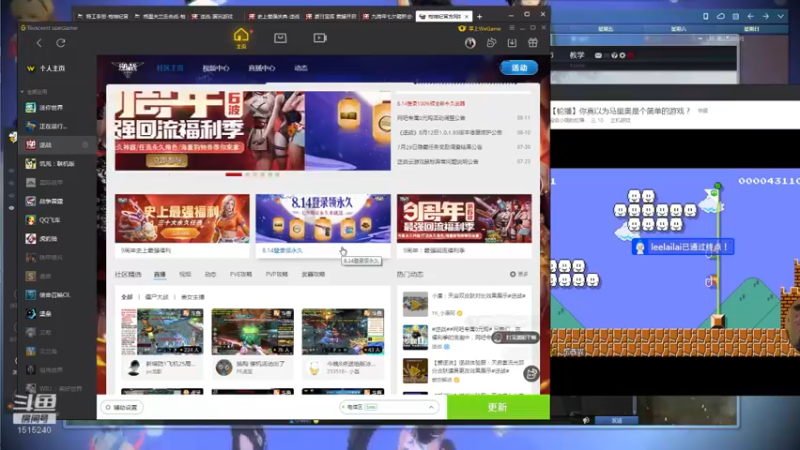This screenshot has height=450, width=800.
Task: Click the blue 活动 button
Action: [519, 68]
